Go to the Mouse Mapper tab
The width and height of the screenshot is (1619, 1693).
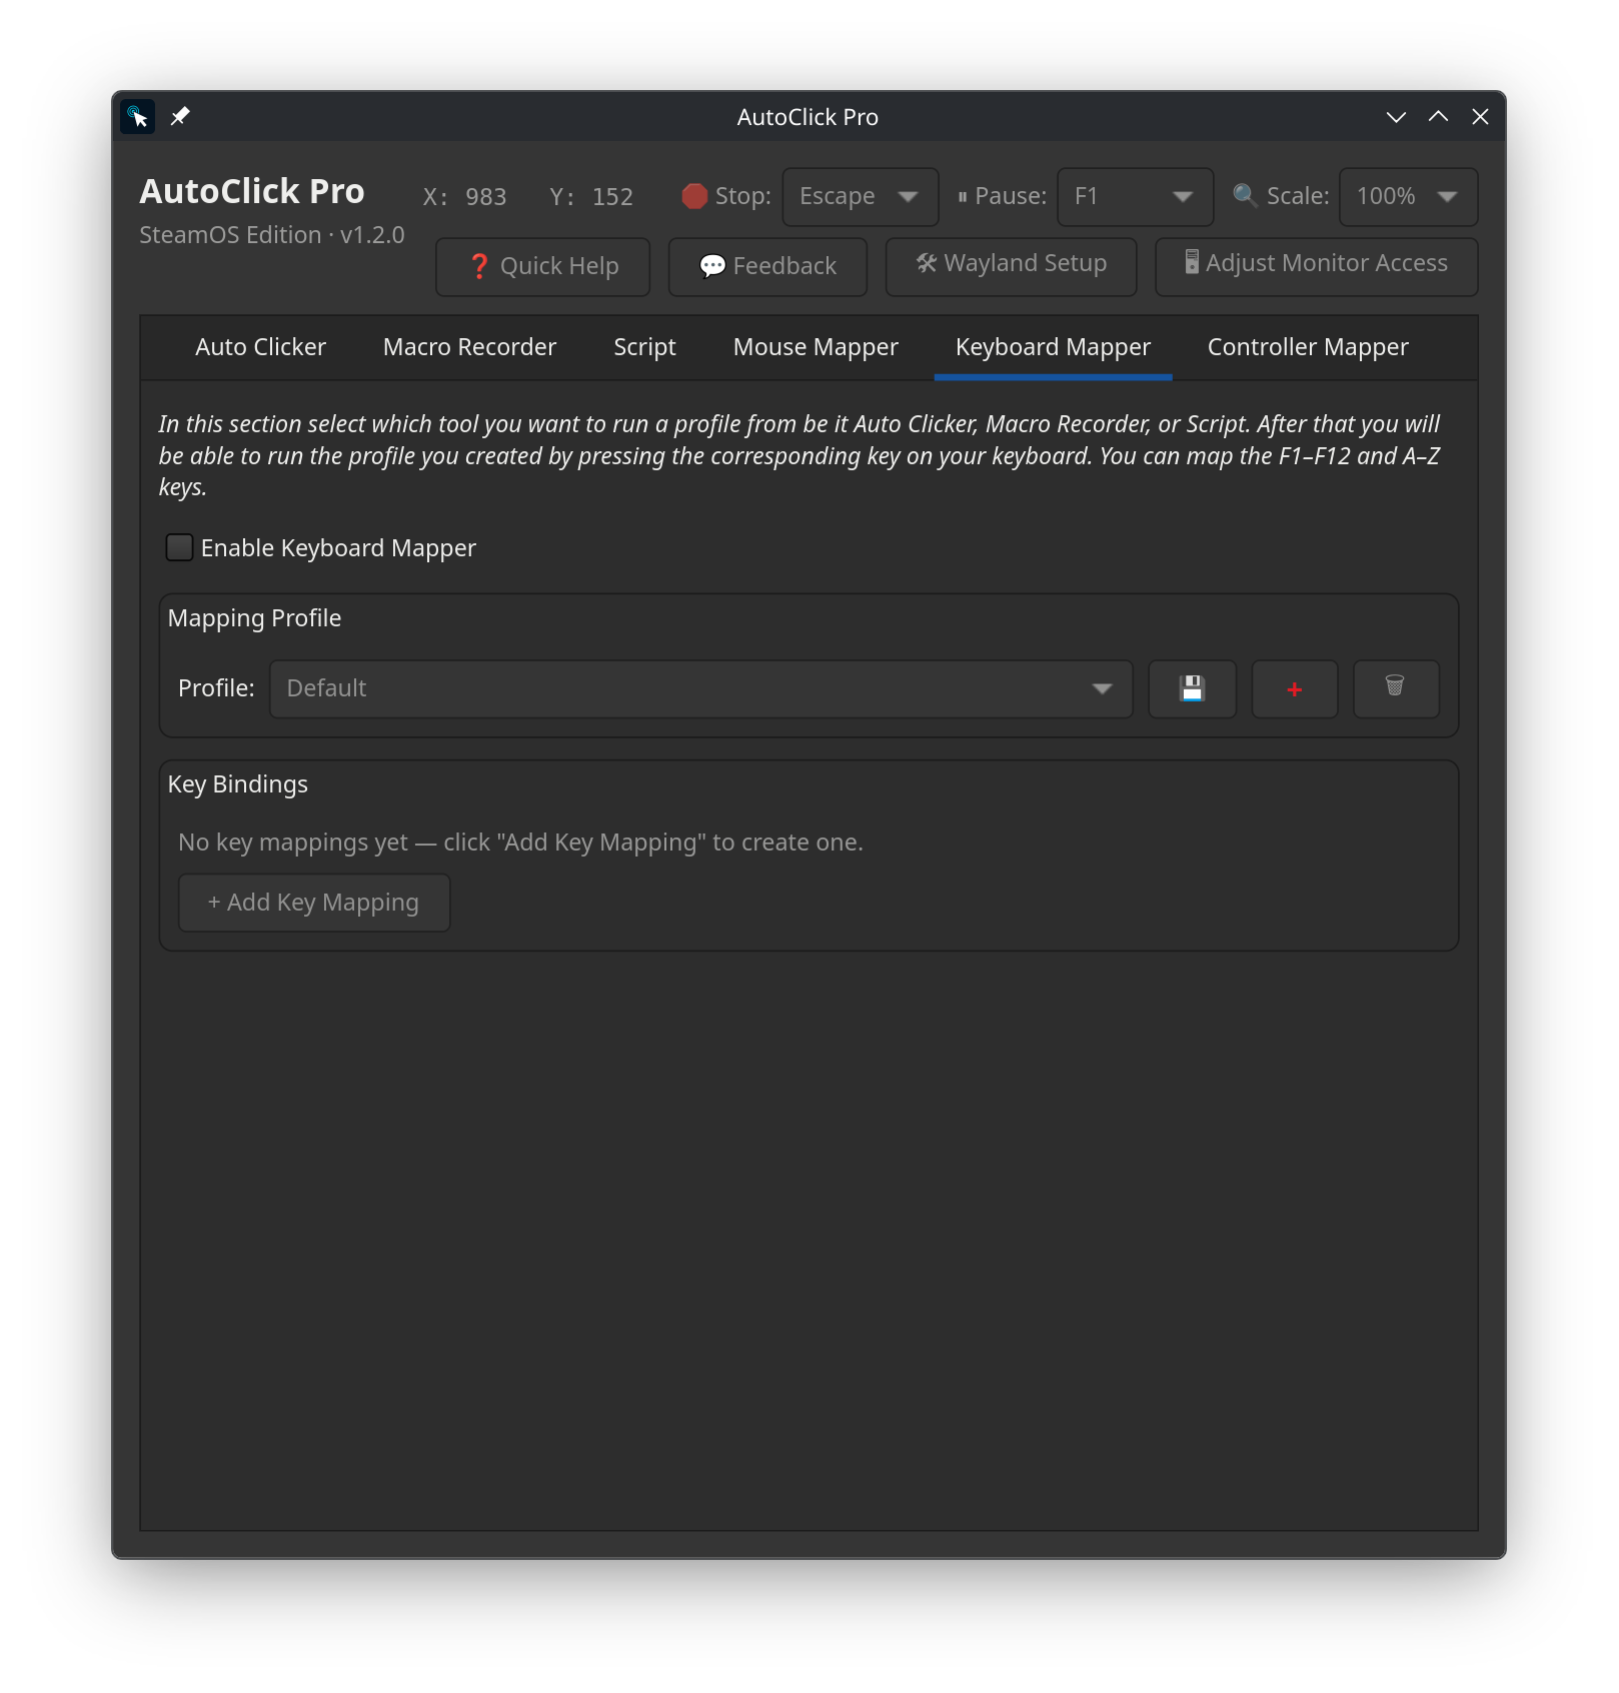click(x=815, y=347)
